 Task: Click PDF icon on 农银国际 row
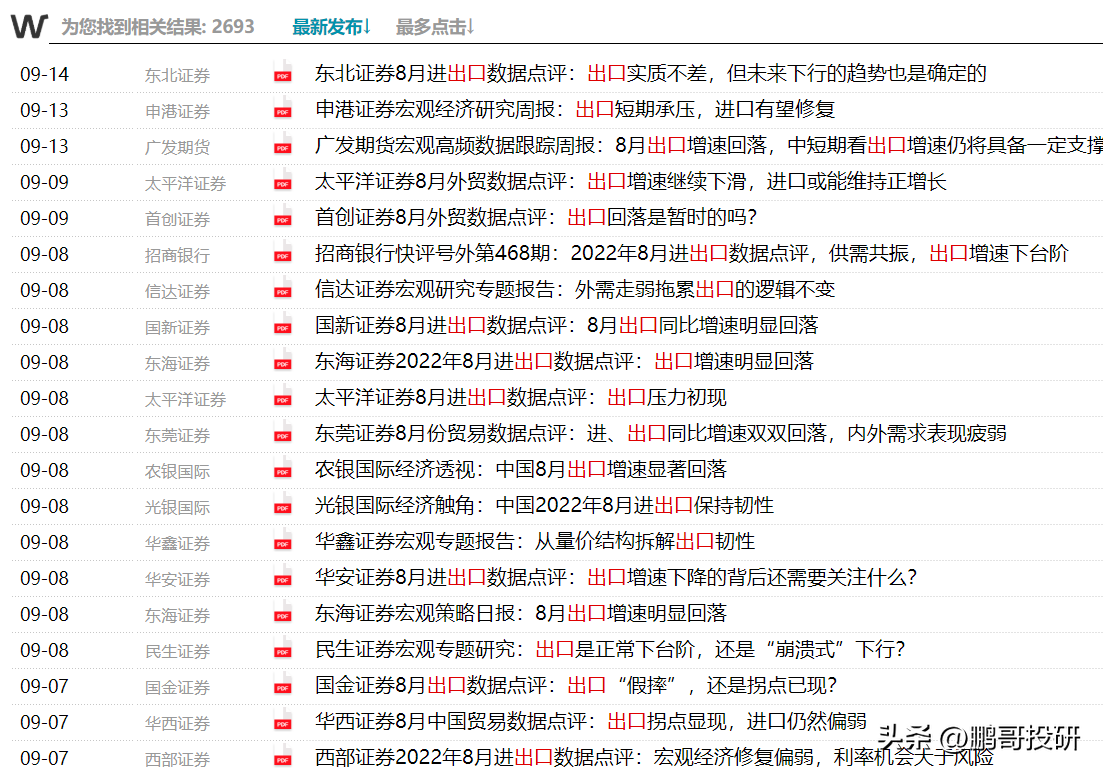coord(283,470)
